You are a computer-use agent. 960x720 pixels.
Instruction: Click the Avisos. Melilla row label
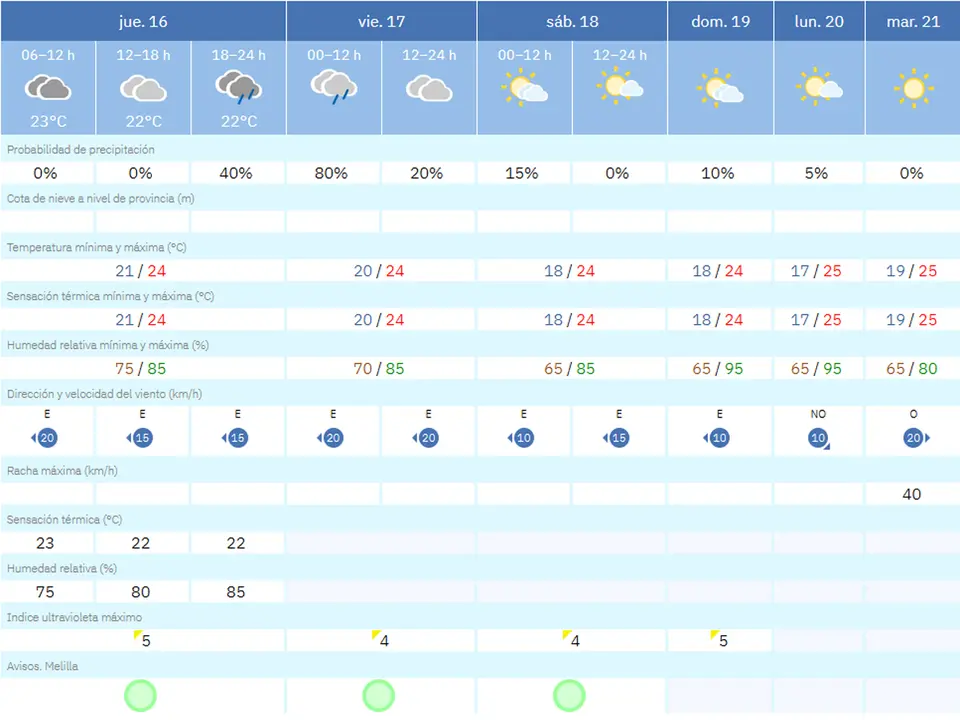[x=42, y=666]
